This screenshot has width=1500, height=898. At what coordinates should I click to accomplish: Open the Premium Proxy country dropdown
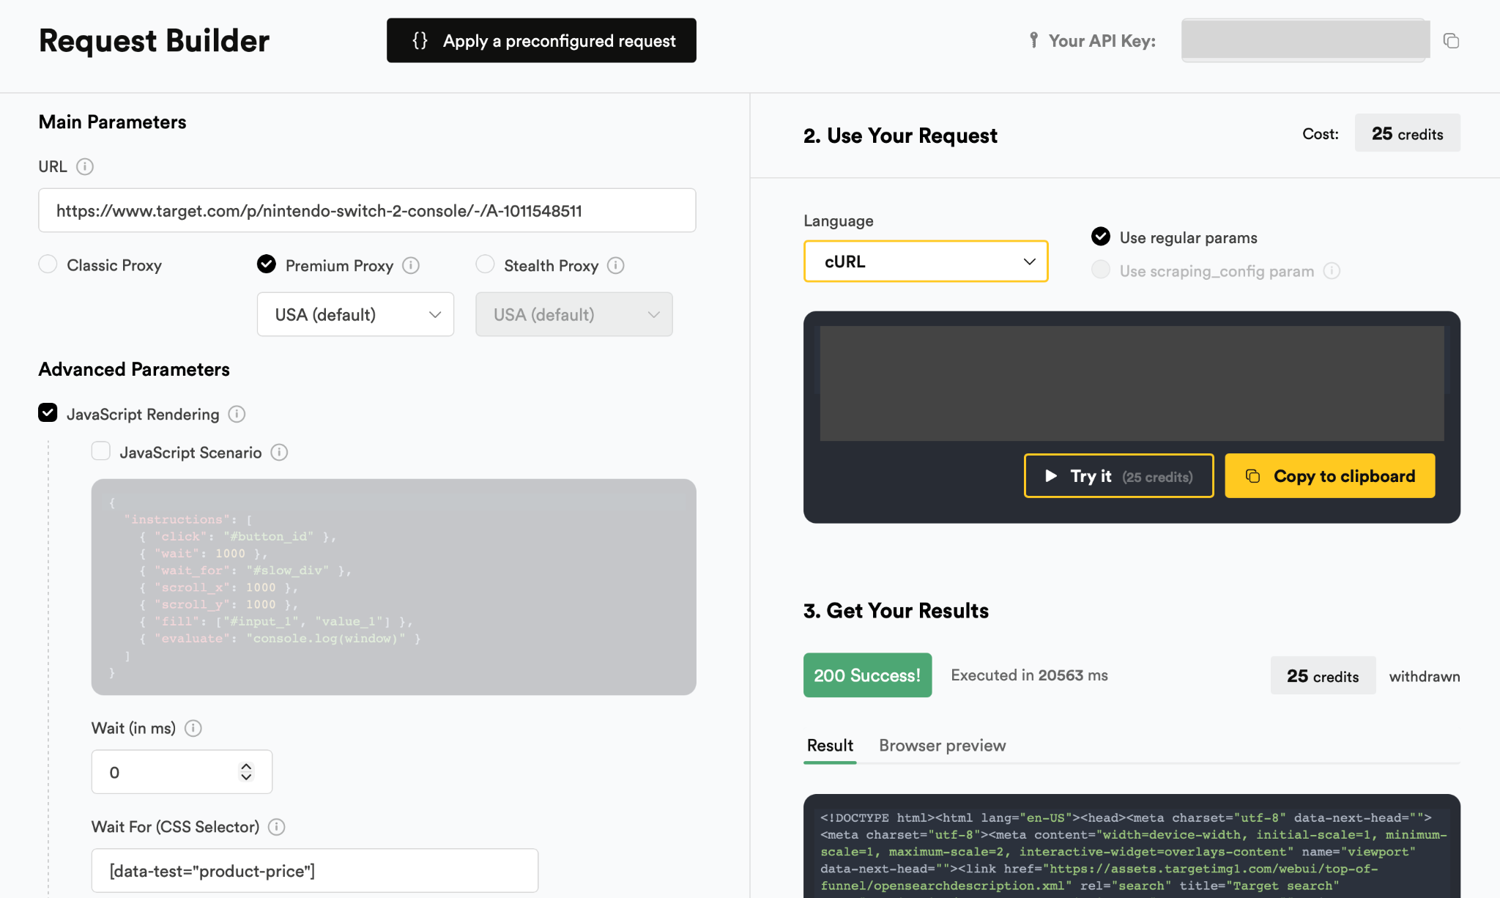355,314
